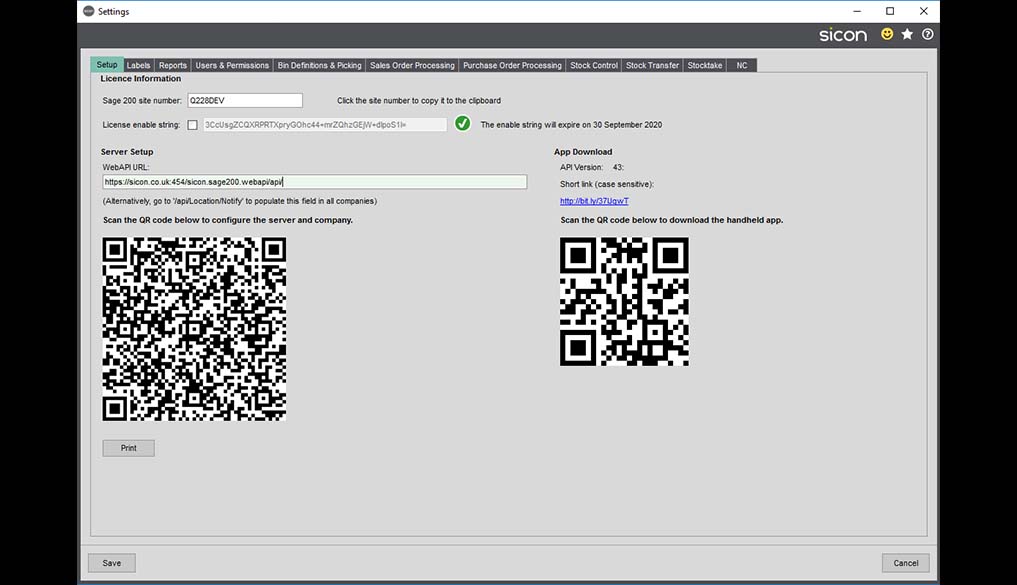Open the Sales Order Processing tab
1017x585 pixels.
coord(412,66)
